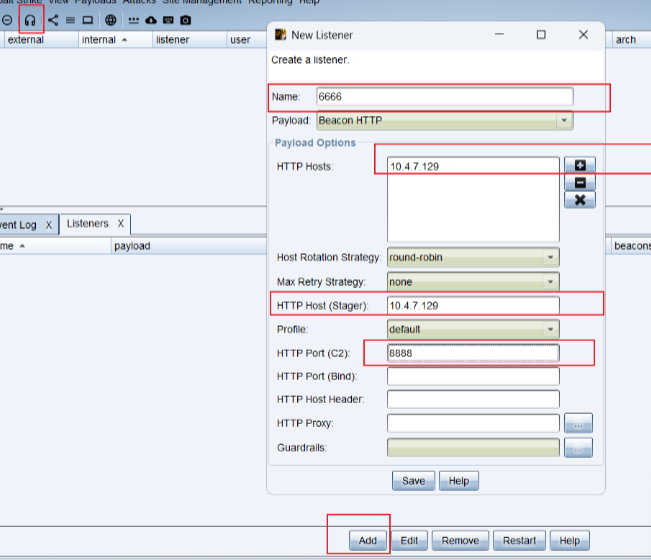Viewport: 651px width, 560px height.
Task: Open the Web Log globe icon
Action: (x=110, y=20)
